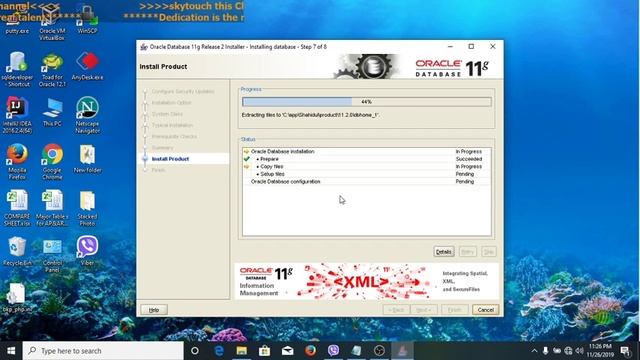This screenshot has height=360, width=640.
Task: Click the disabled Next button
Action: tap(424, 310)
